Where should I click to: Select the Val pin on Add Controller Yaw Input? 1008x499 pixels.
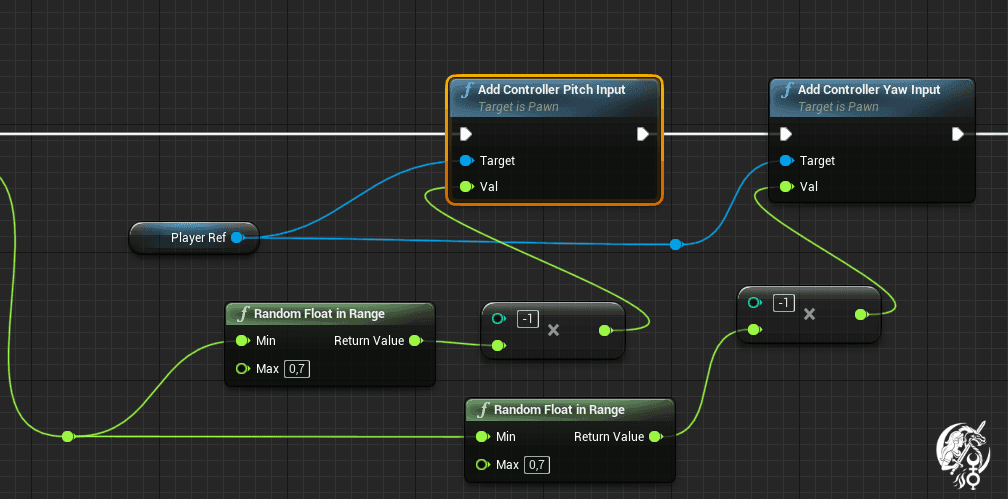coord(786,187)
